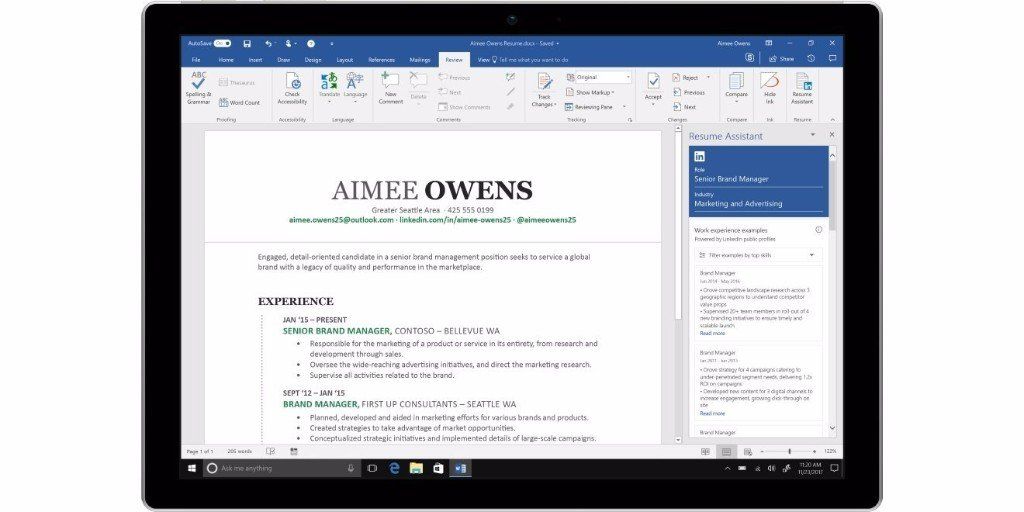
Task: Click the Share button
Action: (x=781, y=59)
